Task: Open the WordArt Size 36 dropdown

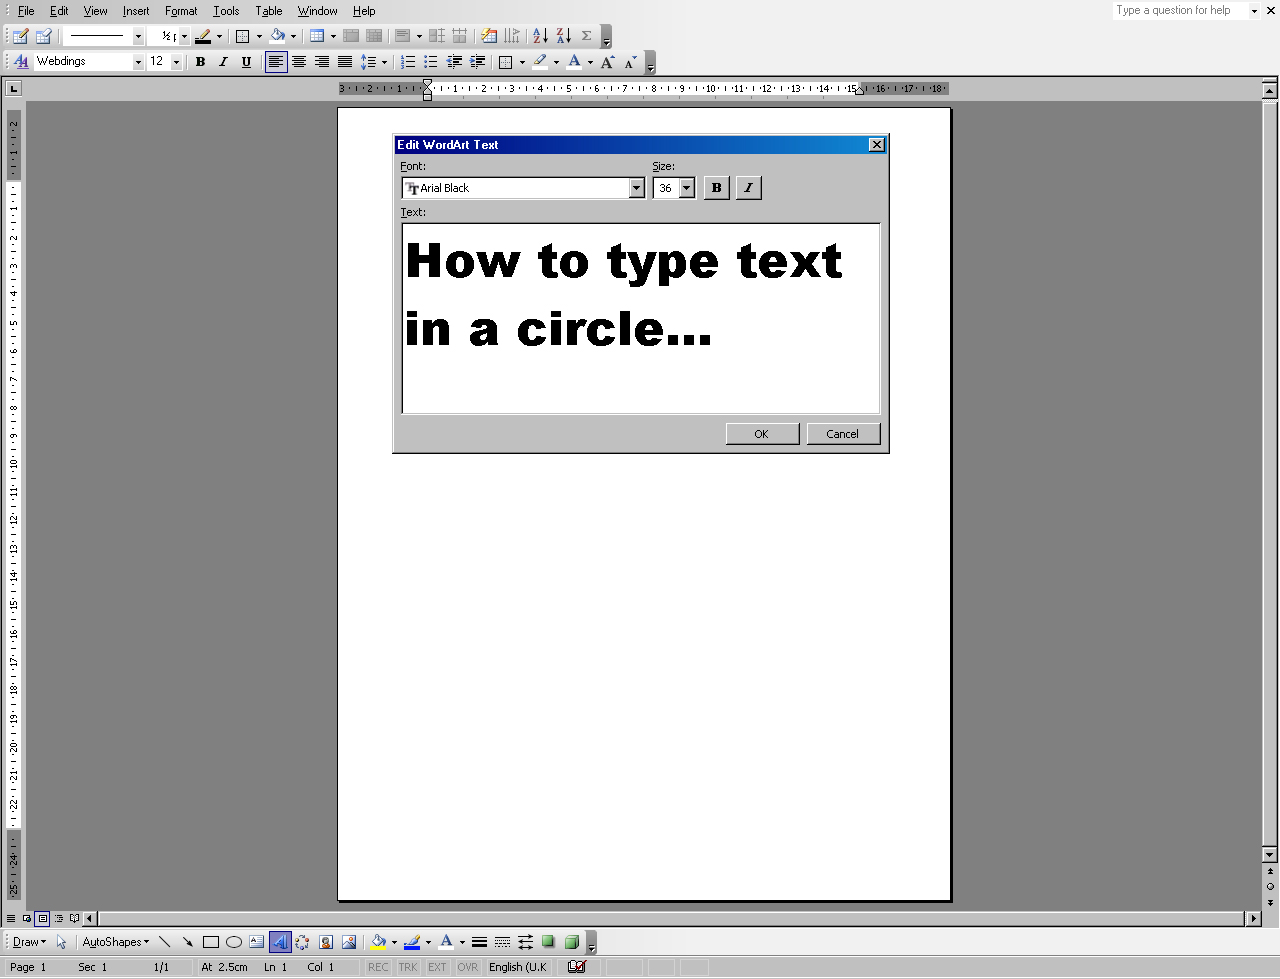Action: [686, 188]
